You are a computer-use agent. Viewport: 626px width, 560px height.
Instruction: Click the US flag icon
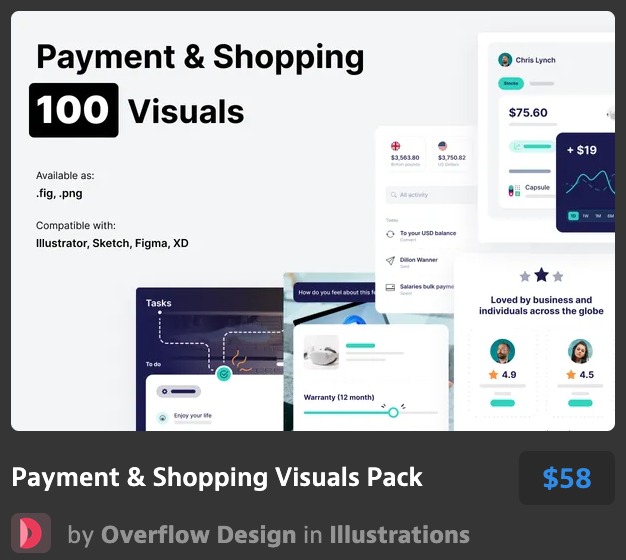click(x=442, y=145)
